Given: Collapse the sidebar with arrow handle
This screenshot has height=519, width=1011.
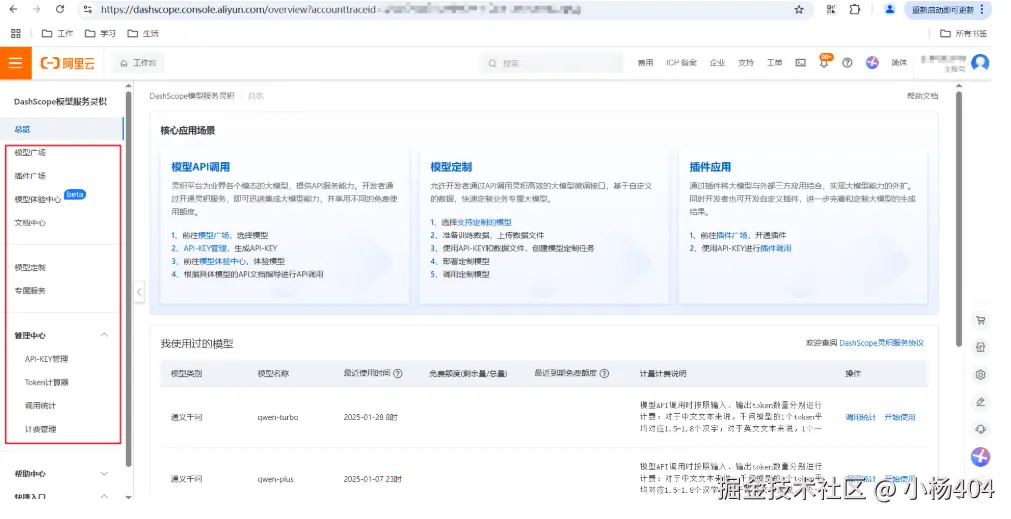Looking at the screenshot, I should [139, 292].
